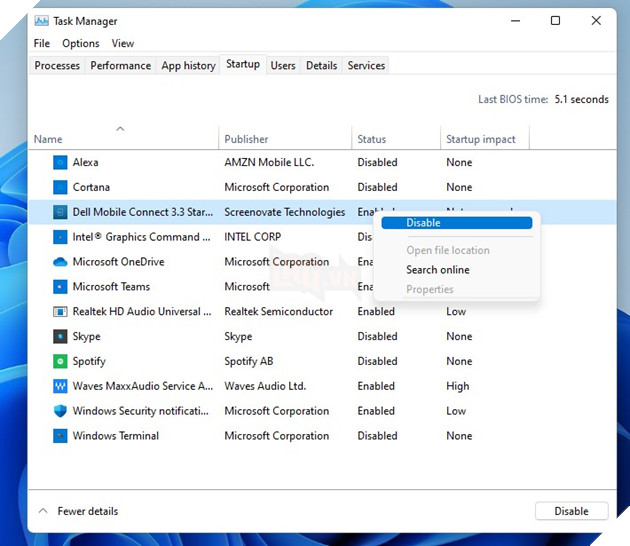Maximize the Task Manager window
This screenshot has width=630, height=546.
click(555, 21)
